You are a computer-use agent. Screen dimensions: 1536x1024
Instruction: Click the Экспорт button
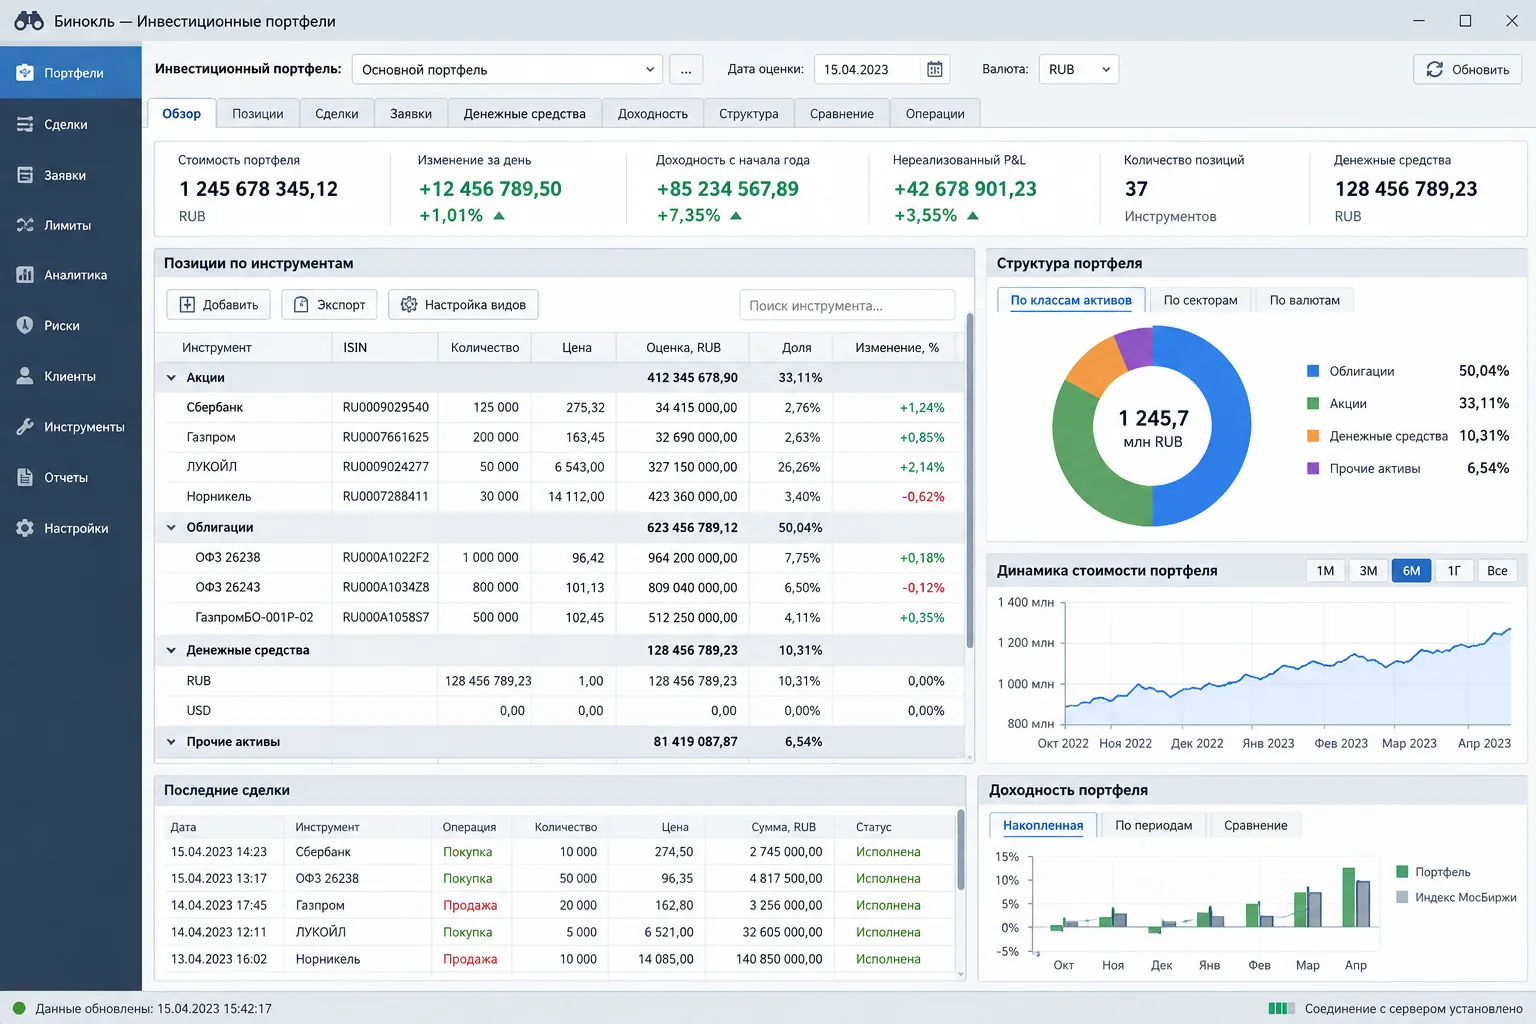[329, 305]
